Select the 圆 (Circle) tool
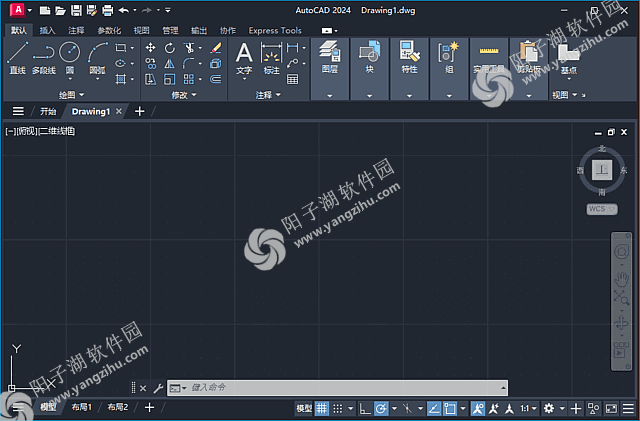The height and width of the screenshot is (421, 640). click(x=70, y=57)
